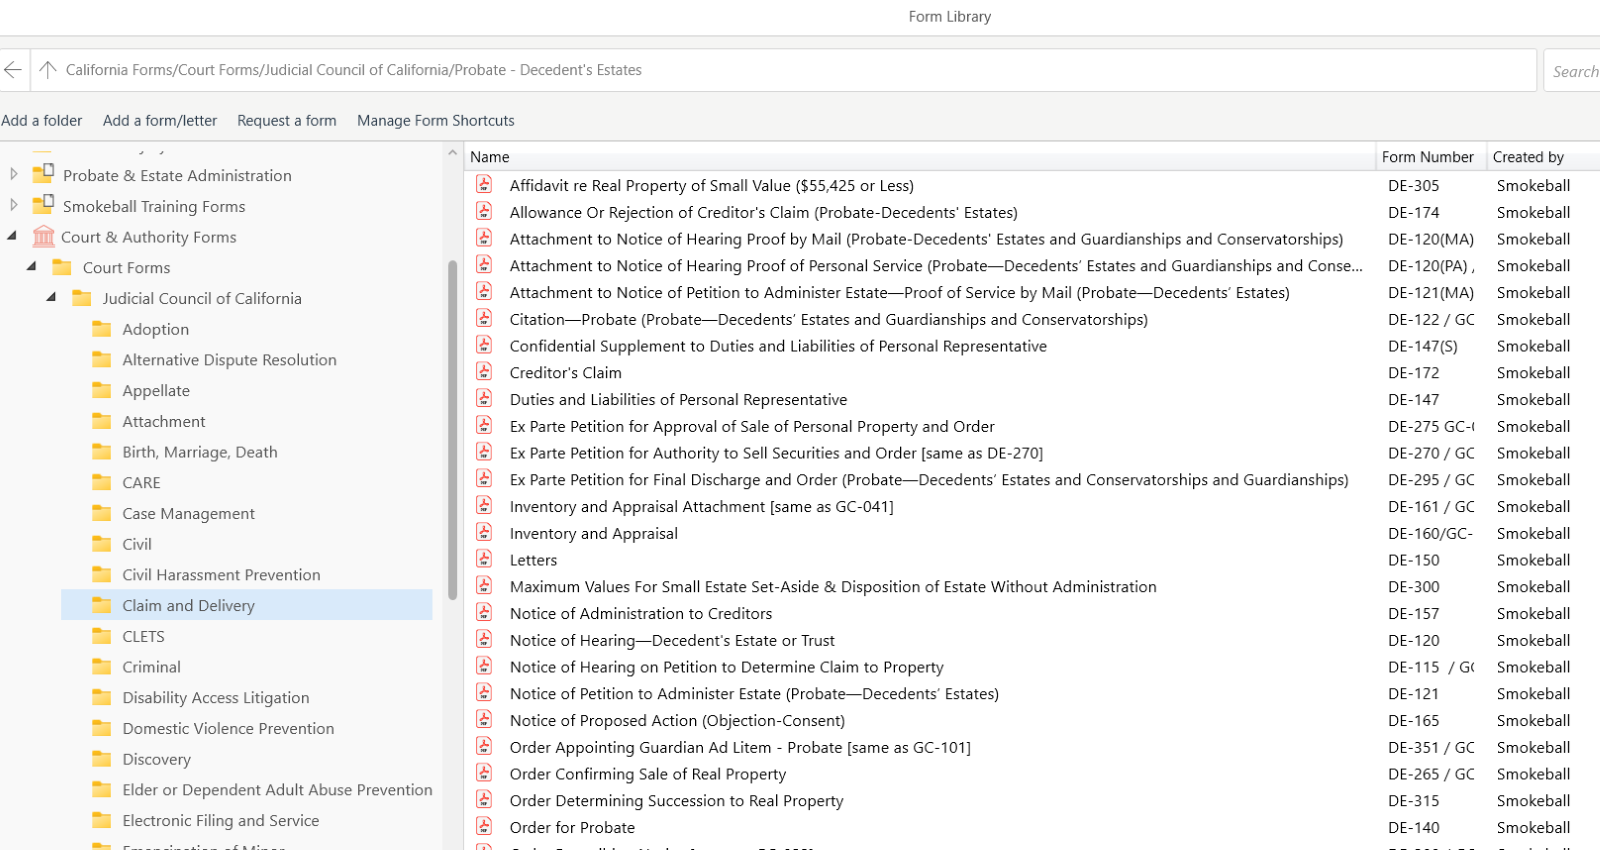The width and height of the screenshot is (1600, 850).
Task: Click the folder path address bar
Action: coord(783,70)
